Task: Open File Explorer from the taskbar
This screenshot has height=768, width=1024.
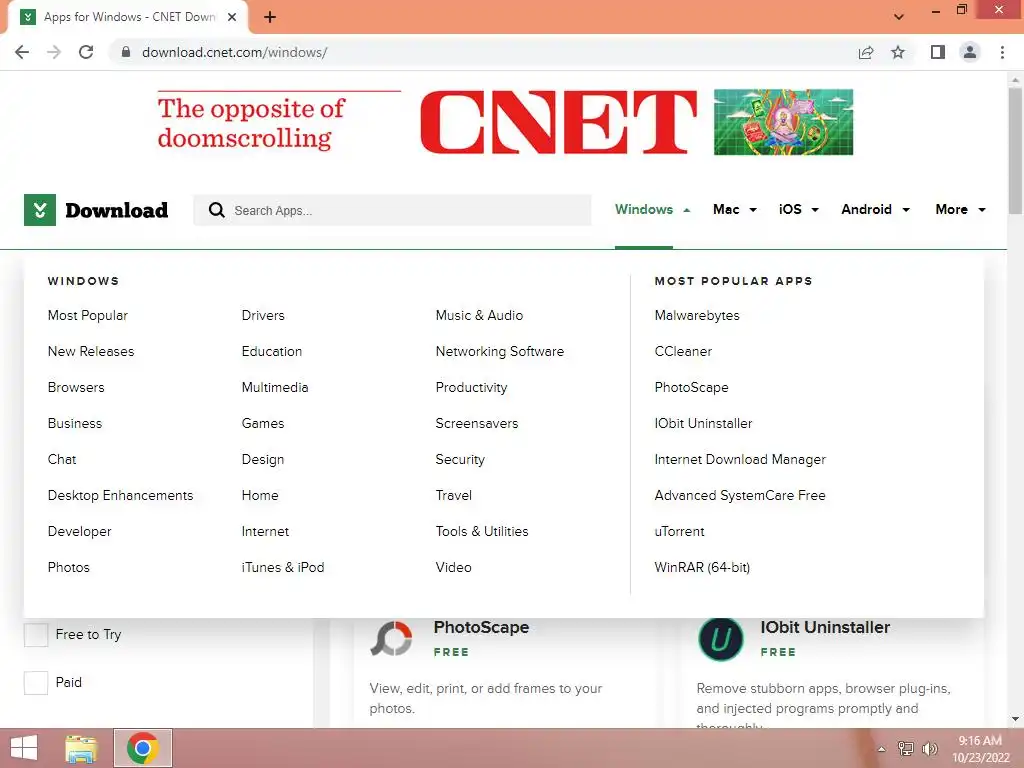Action: coord(81,748)
